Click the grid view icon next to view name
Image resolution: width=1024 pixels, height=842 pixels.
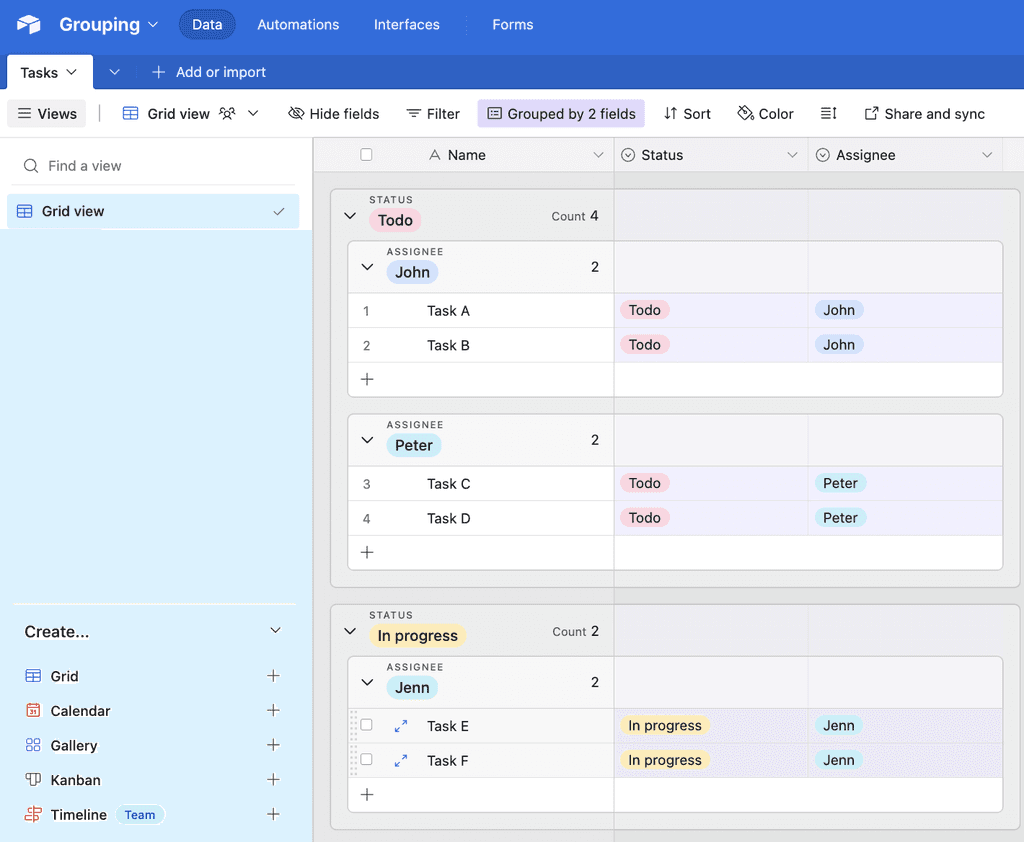pyautogui.click(x=131, y=113)
